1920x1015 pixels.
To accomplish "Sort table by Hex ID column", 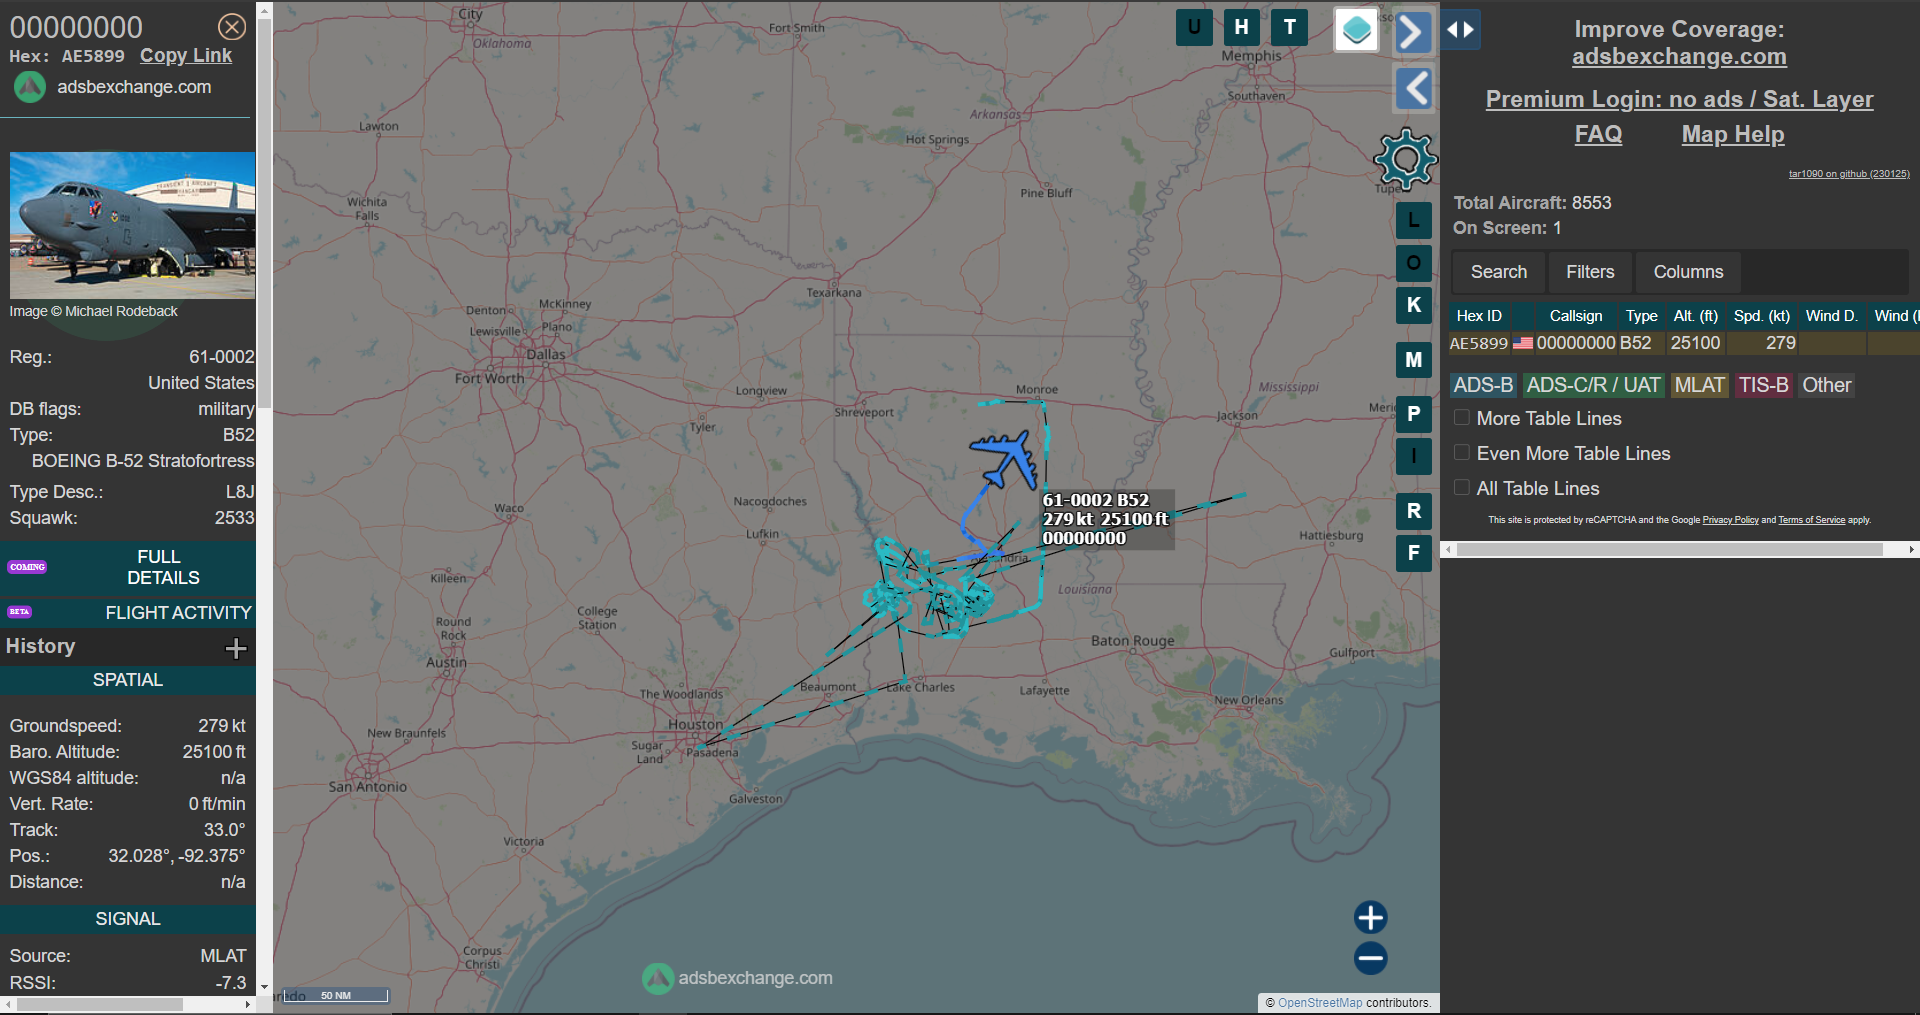I will [x=1479, y=316].
